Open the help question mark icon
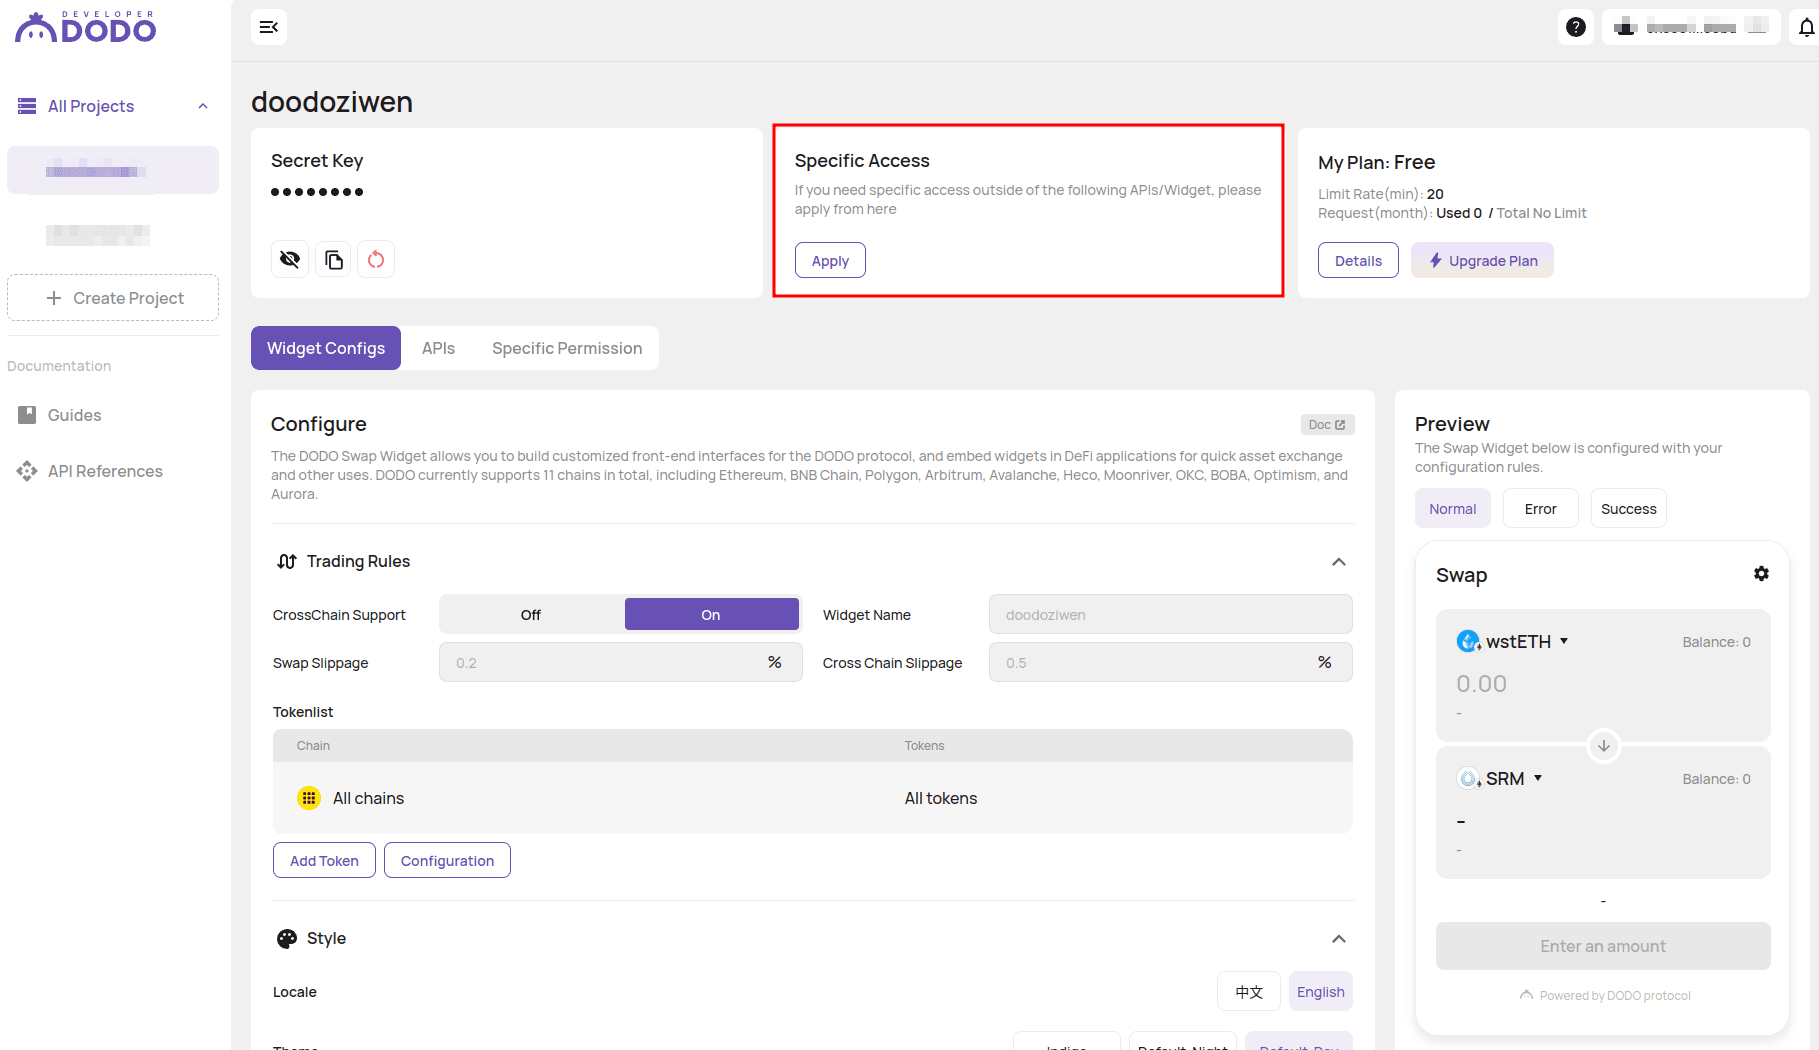Screen dimensions: 1819x1050 click(1575, 27)
